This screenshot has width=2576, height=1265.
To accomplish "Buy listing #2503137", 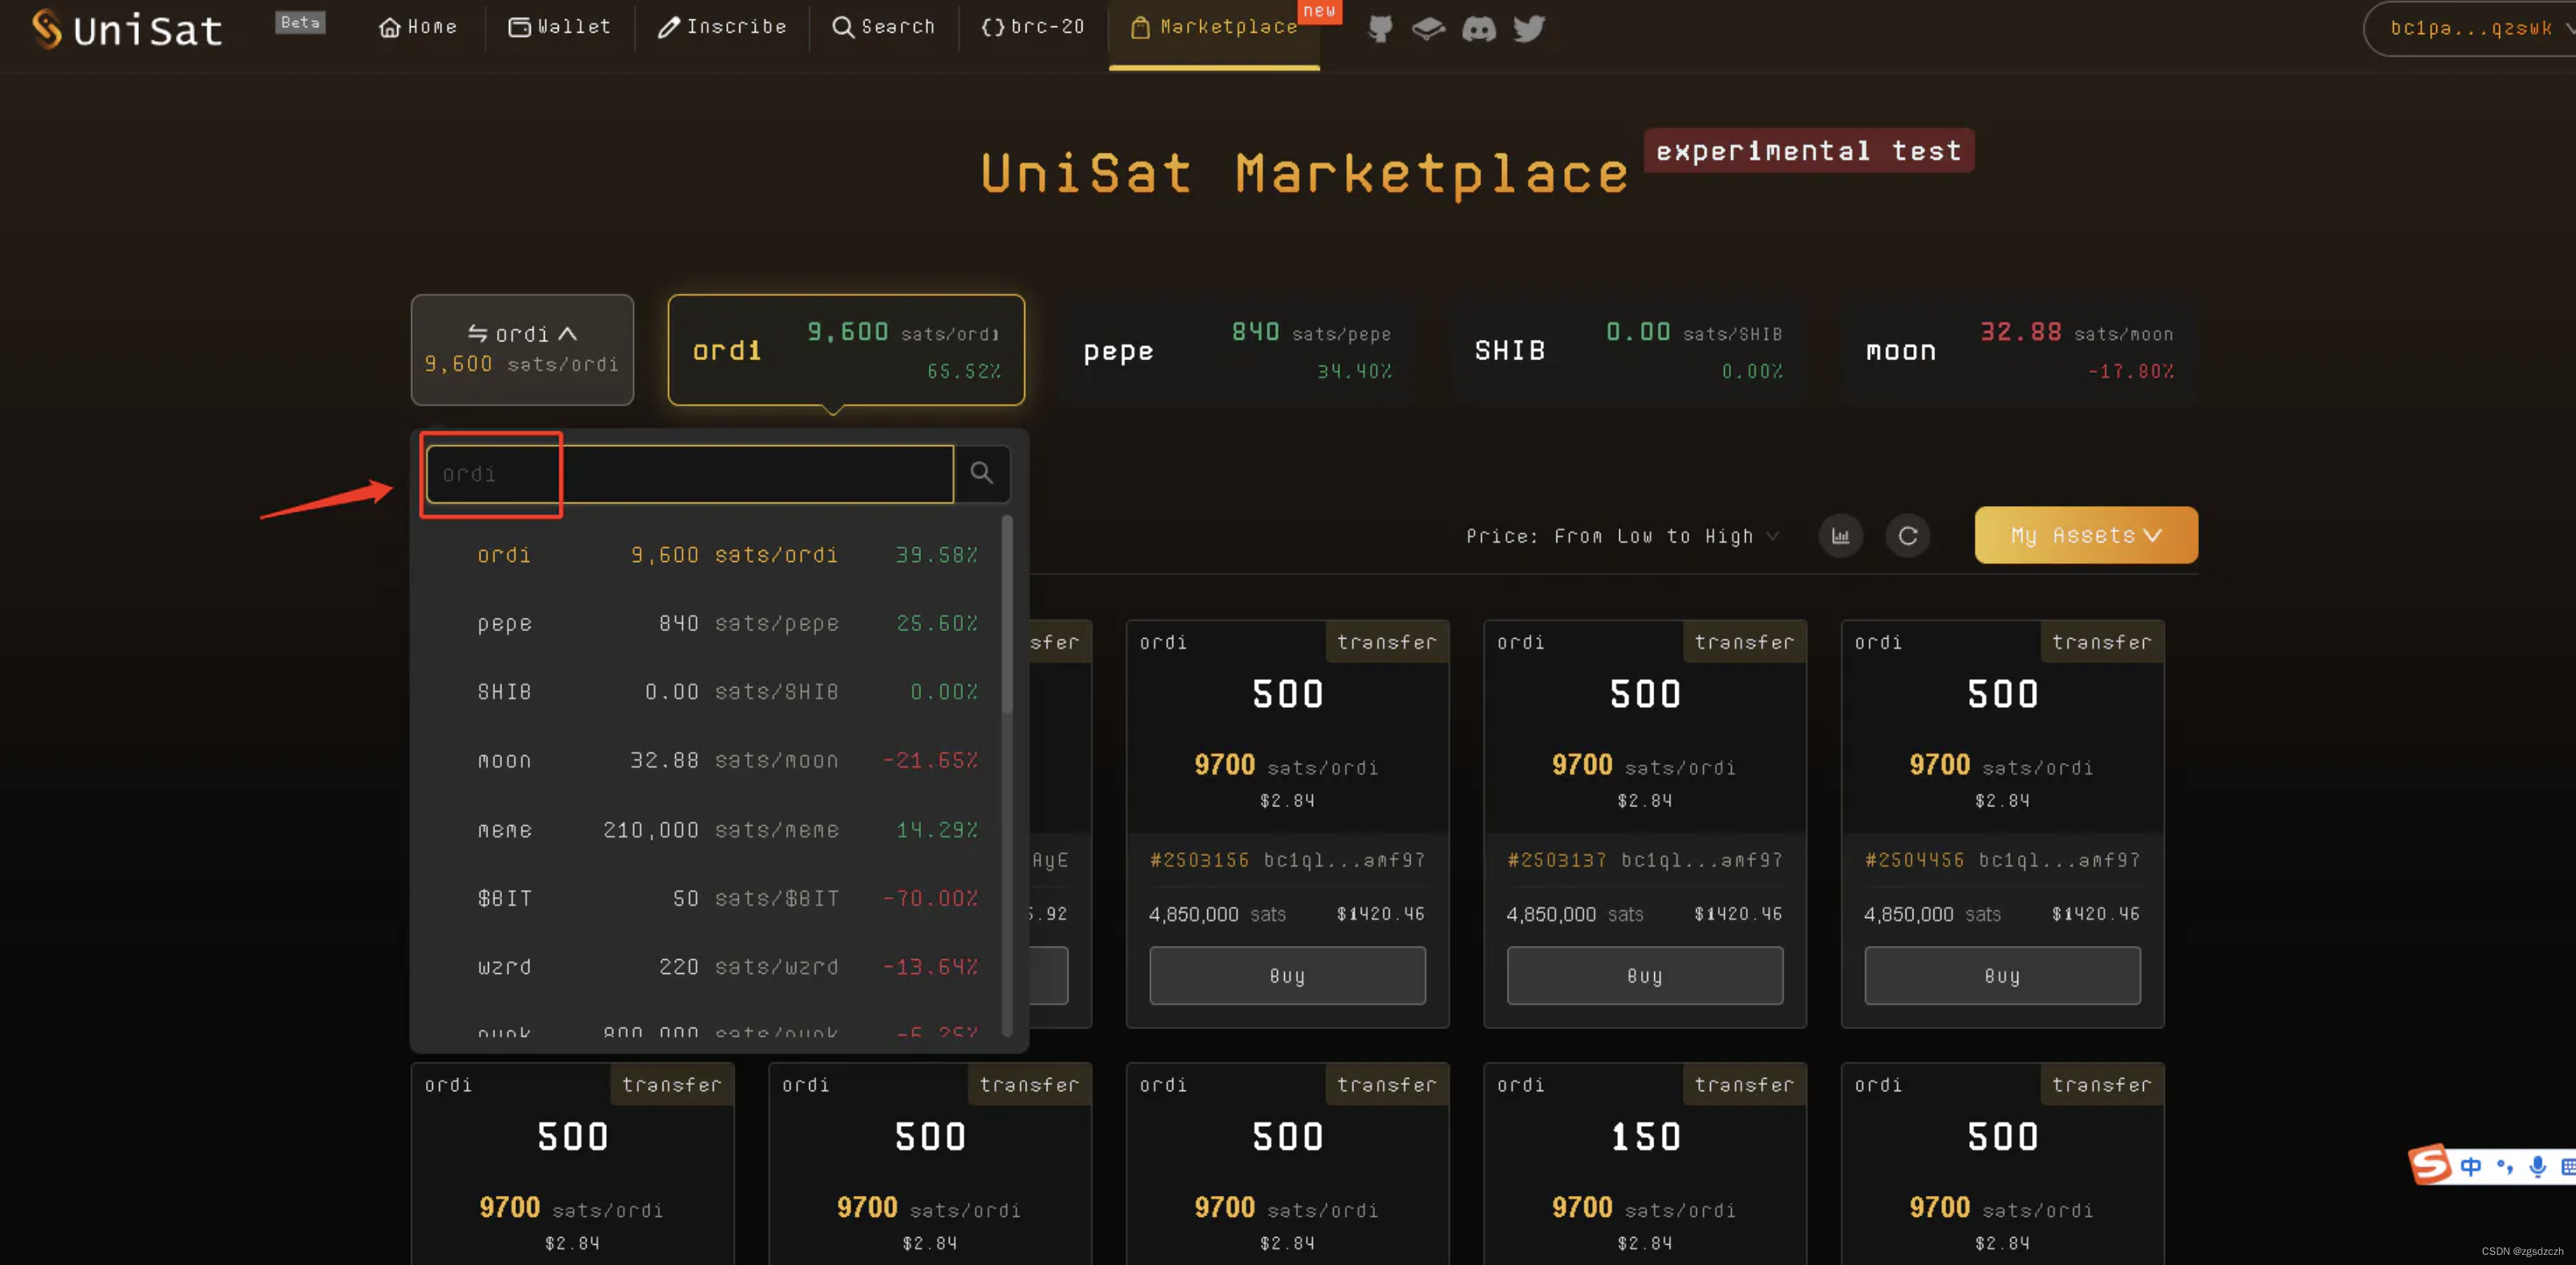I will coord(1645,976).
